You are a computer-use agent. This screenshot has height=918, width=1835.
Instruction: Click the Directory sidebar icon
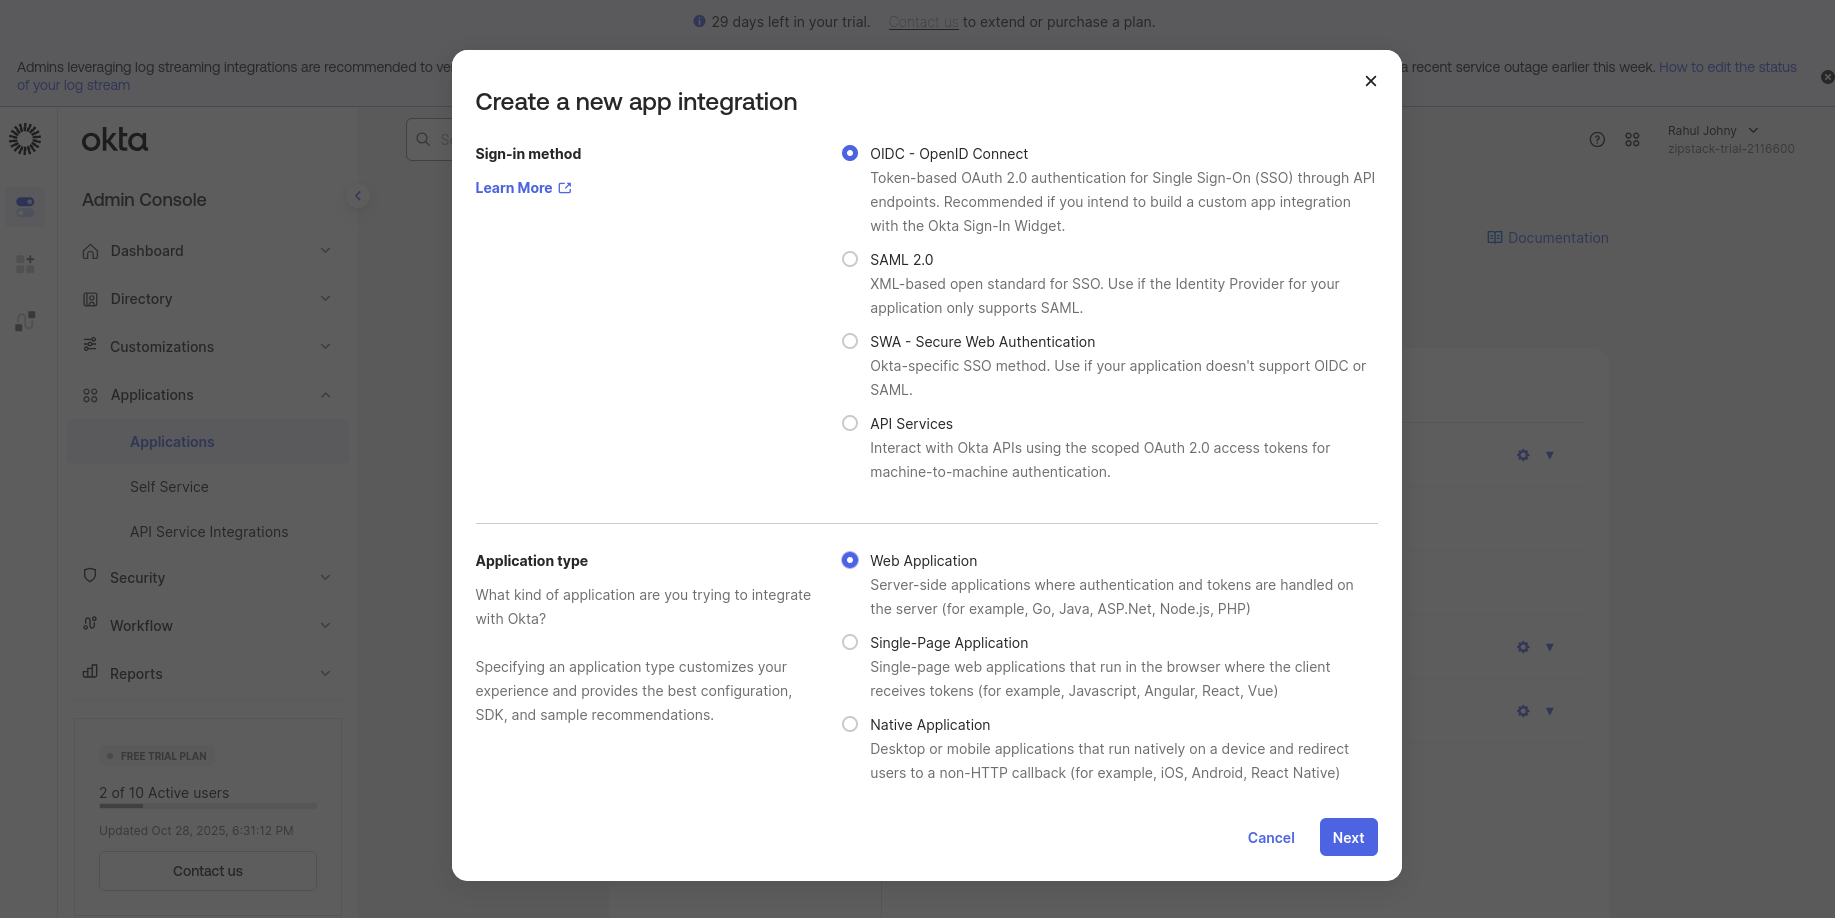pos(90,298)
